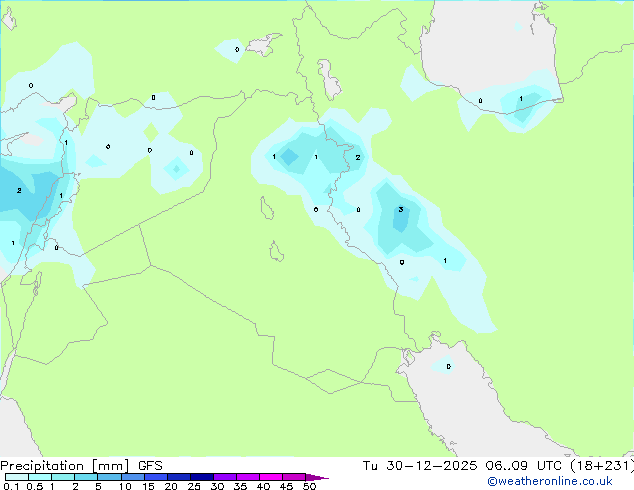Click the 0.1–0.5 mm lightest legend swatch
Screen dimensions: 634x490
pos(17,477)
